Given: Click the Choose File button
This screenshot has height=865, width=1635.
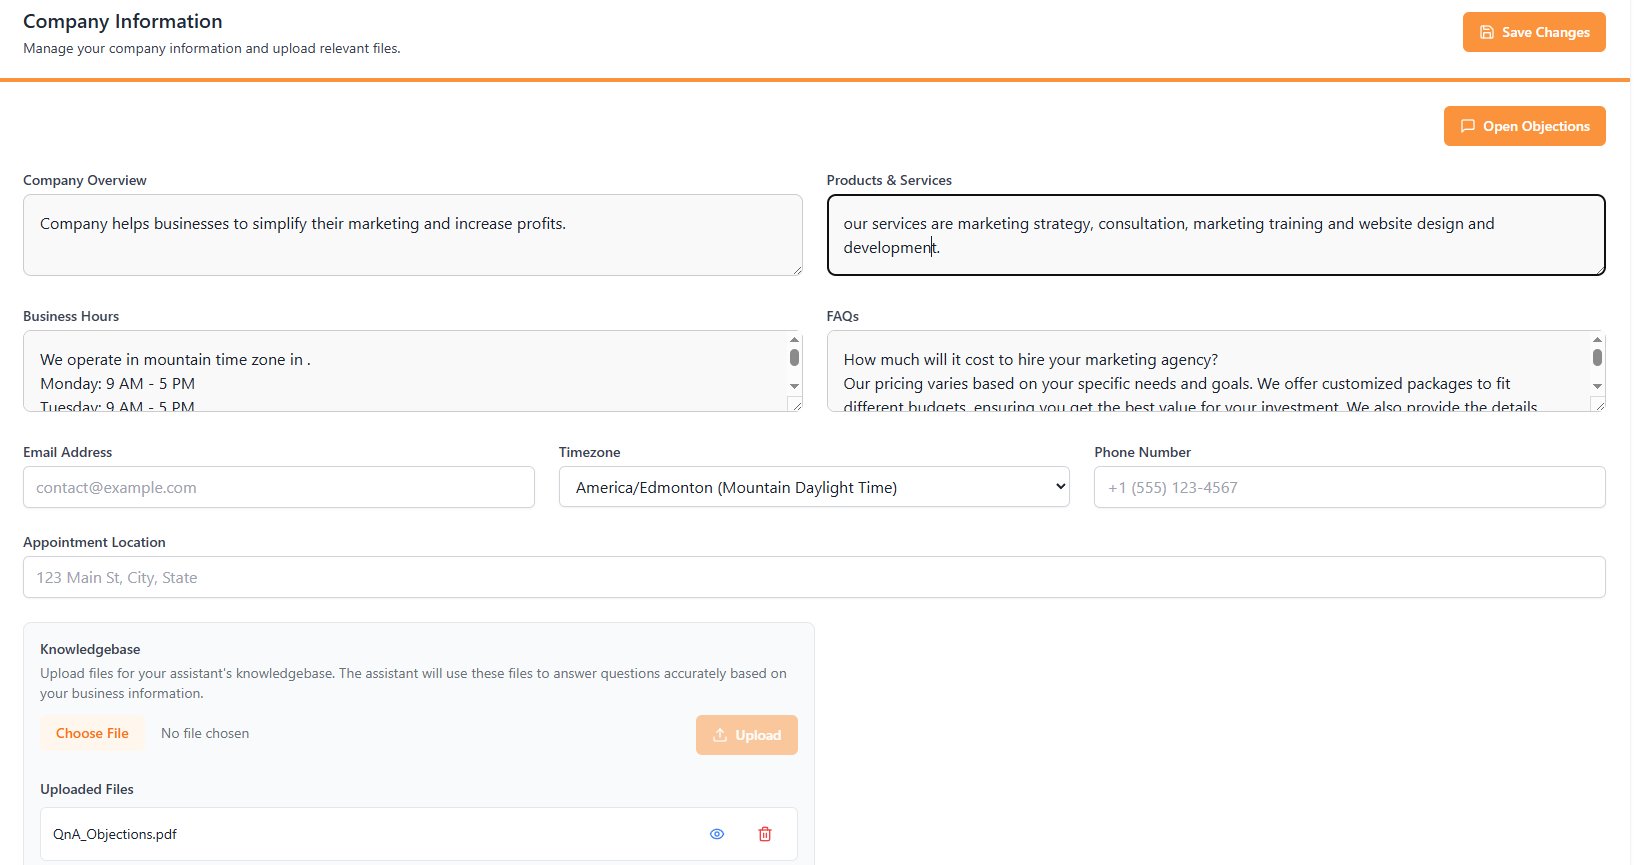Looking at the screenshot, I should (92, 733).
